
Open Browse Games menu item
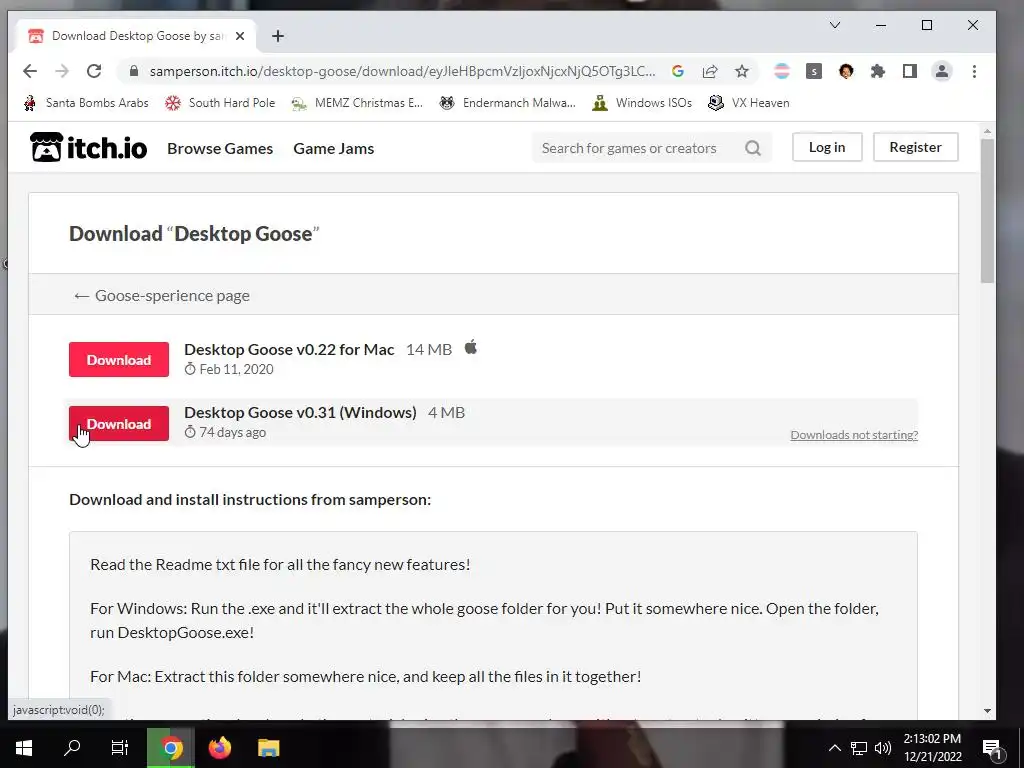[x=220, y=148]
